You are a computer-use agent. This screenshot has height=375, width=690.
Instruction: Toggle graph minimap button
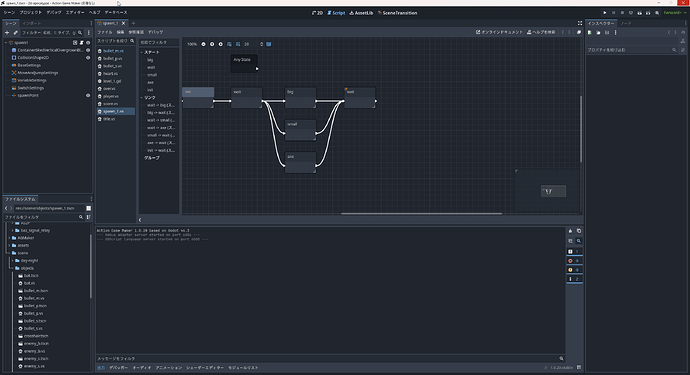point(268,44)
